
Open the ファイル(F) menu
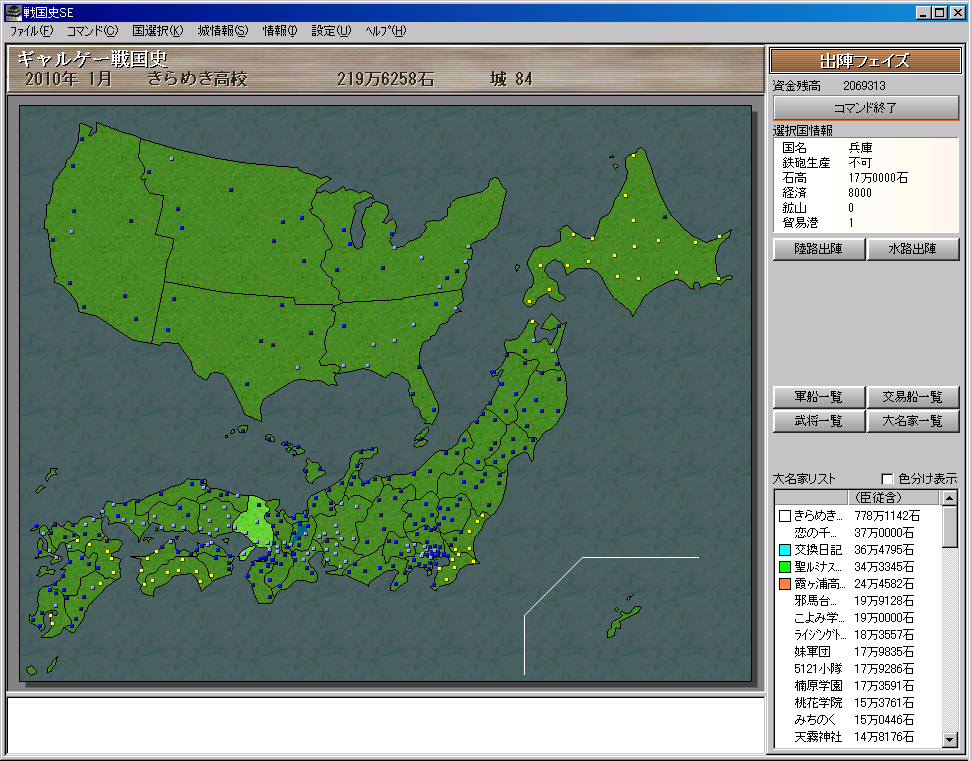click(31, 30)
